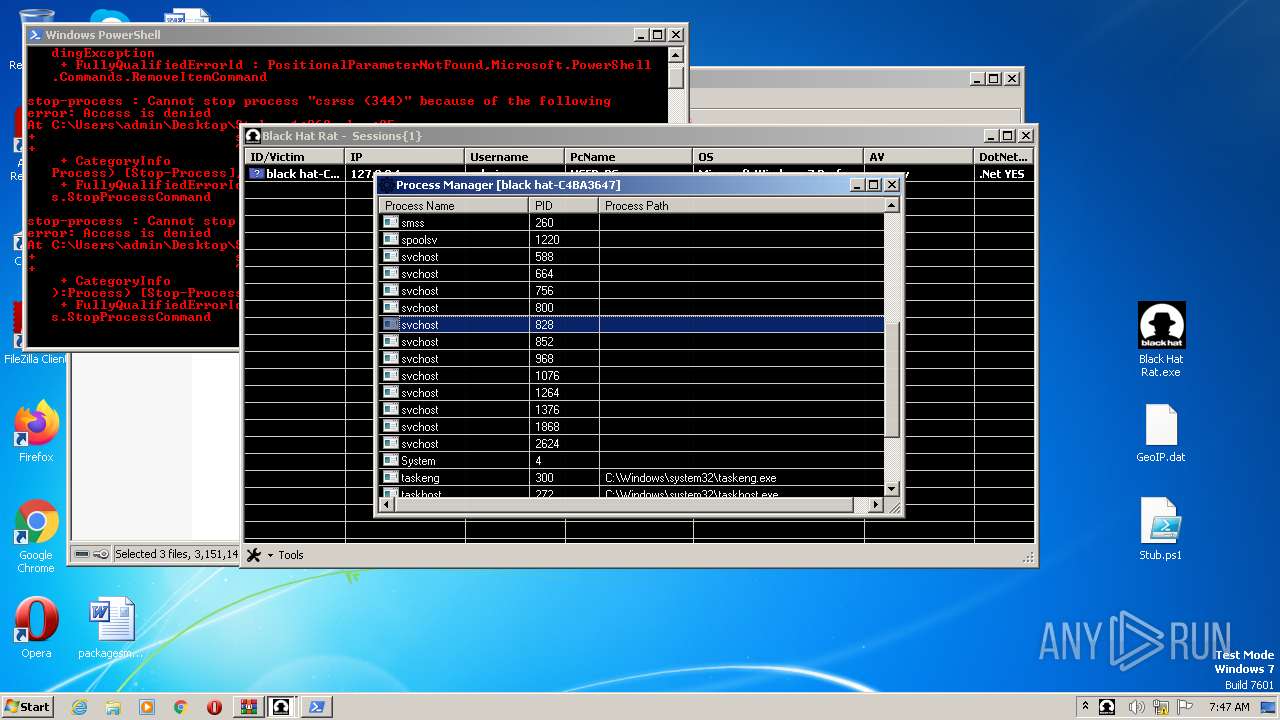The image size is (1280, 720).
Task: Open FileZilla Client desktop shortcut
Action: [34, 335]
